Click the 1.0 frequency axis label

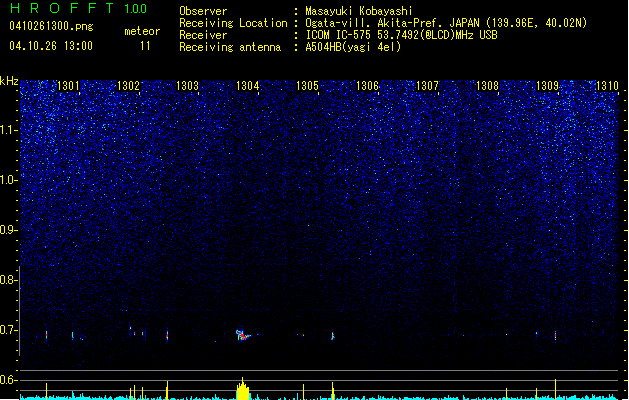click(x=8, y=180)
